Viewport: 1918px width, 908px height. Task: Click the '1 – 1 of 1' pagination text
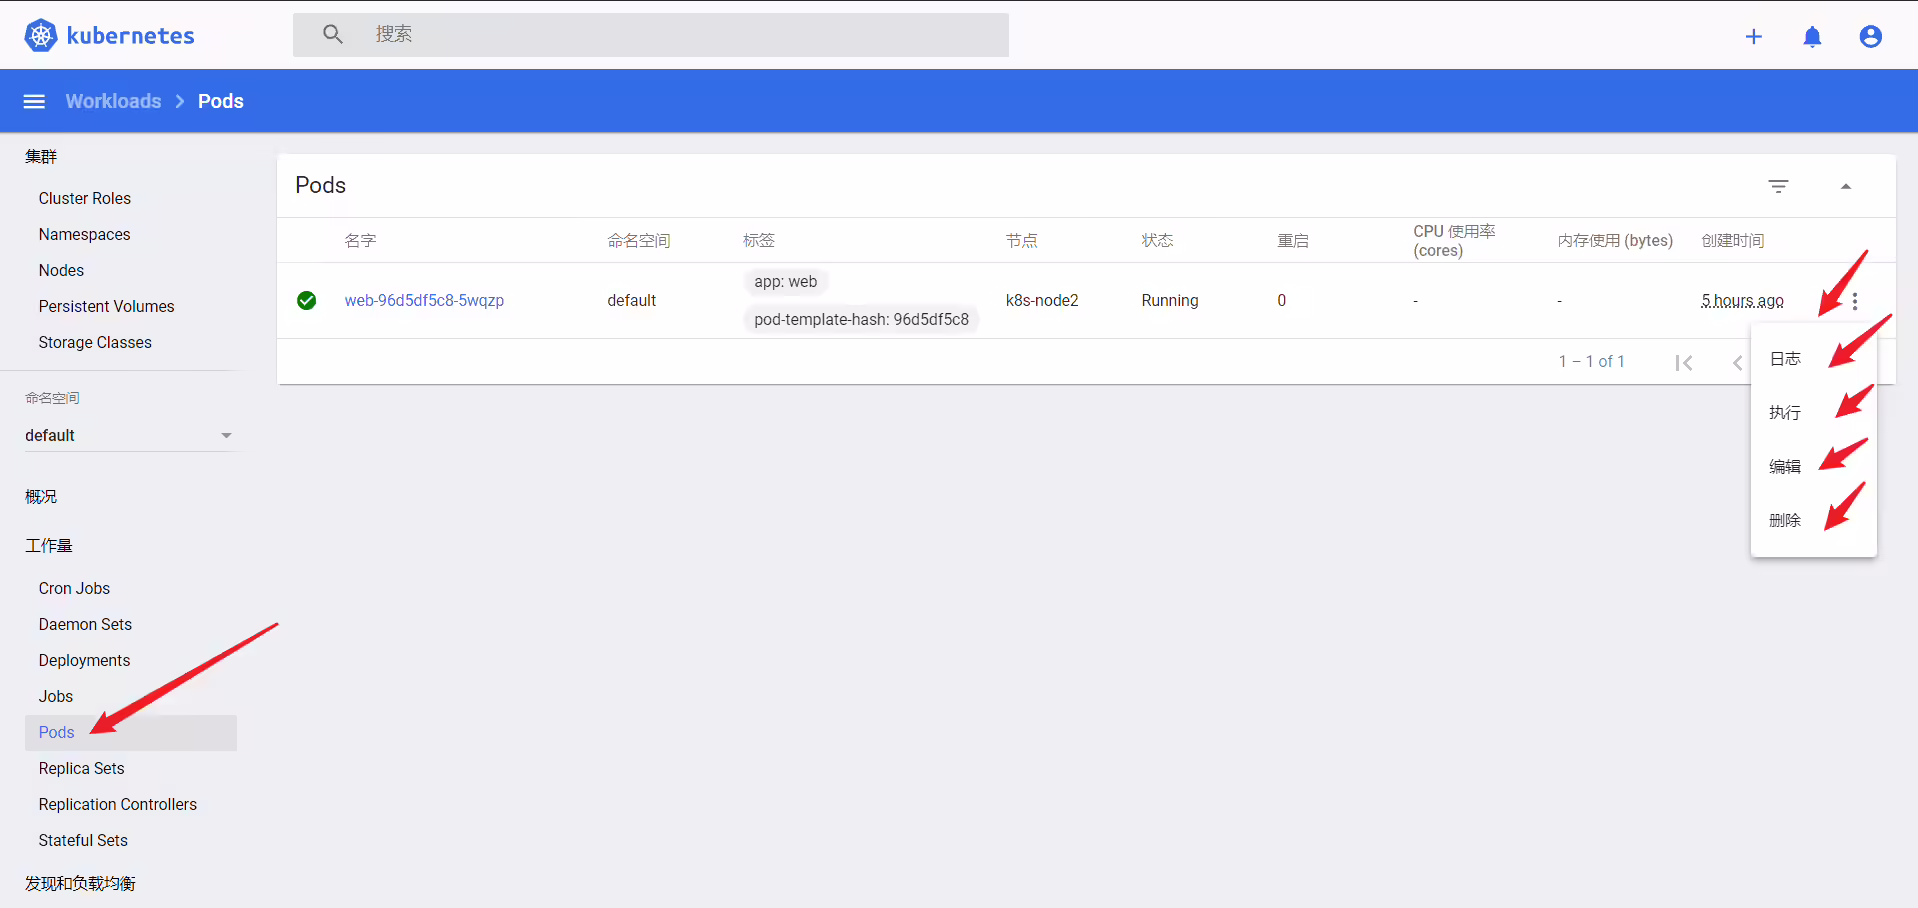point(1591,361)
